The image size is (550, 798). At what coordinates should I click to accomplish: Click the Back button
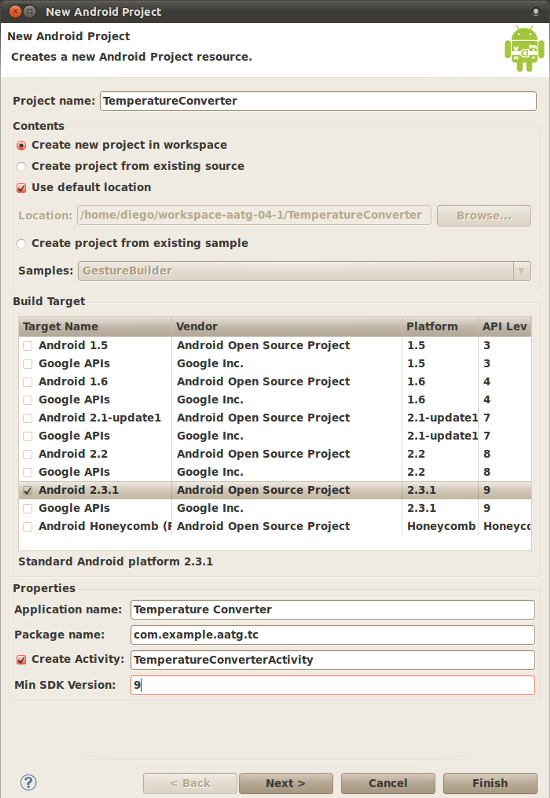190,783
